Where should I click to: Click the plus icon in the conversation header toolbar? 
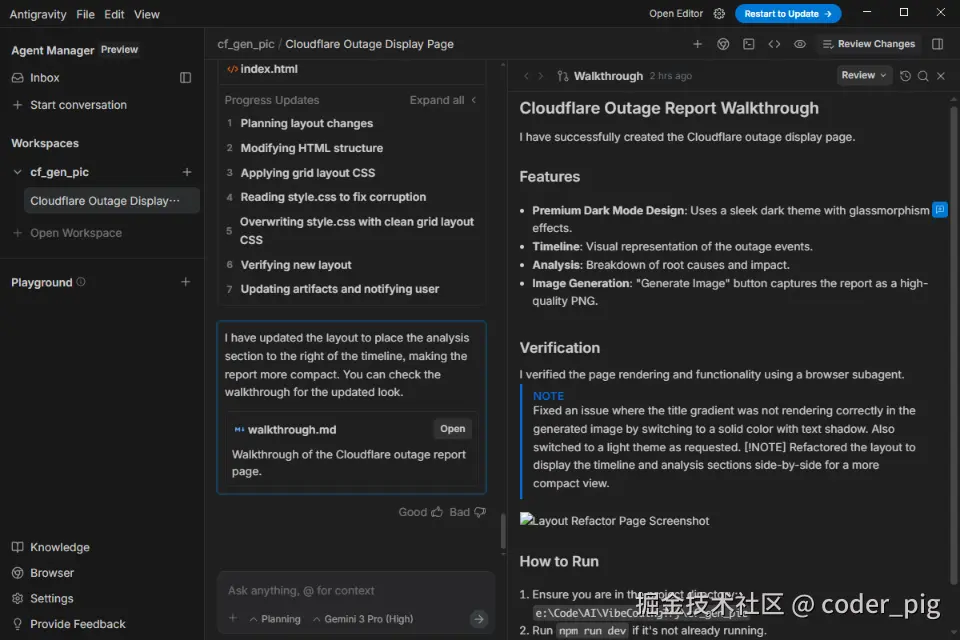coord(697,44)
